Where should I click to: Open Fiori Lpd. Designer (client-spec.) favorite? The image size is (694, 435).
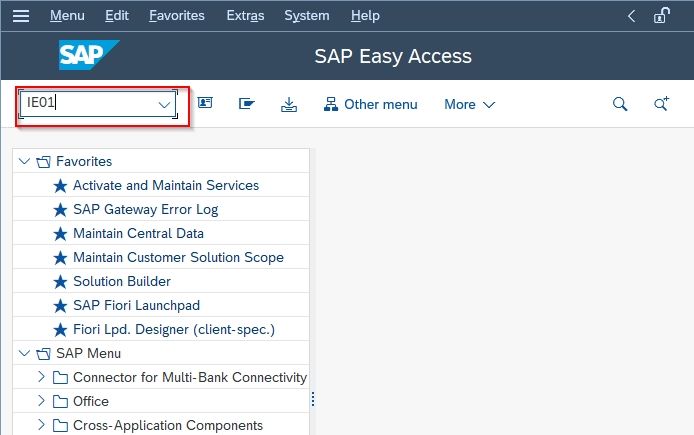tap(174, 329)
